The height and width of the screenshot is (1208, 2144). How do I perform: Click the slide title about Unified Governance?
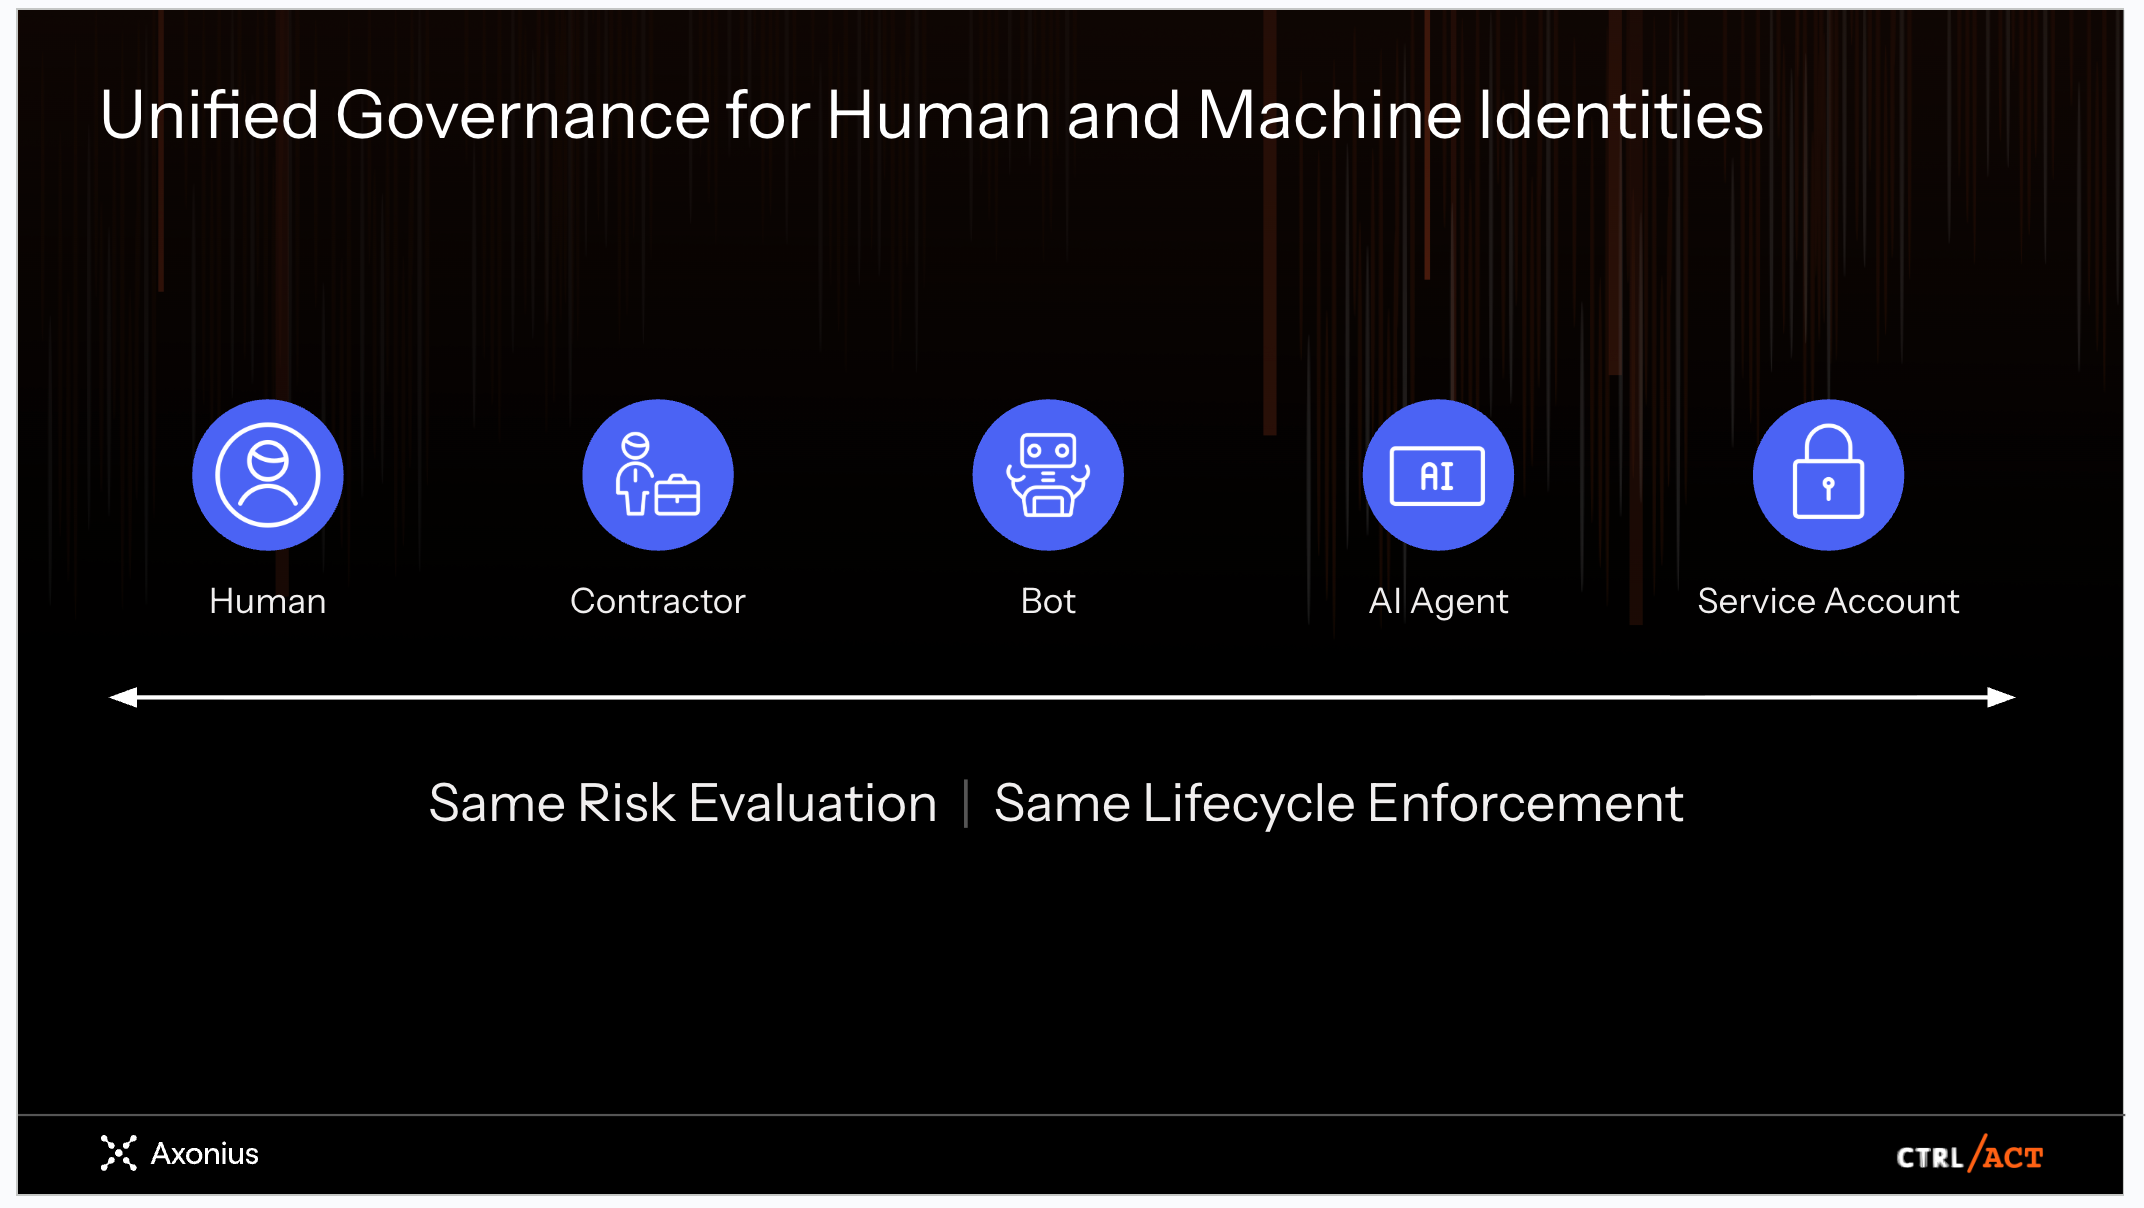931,115
